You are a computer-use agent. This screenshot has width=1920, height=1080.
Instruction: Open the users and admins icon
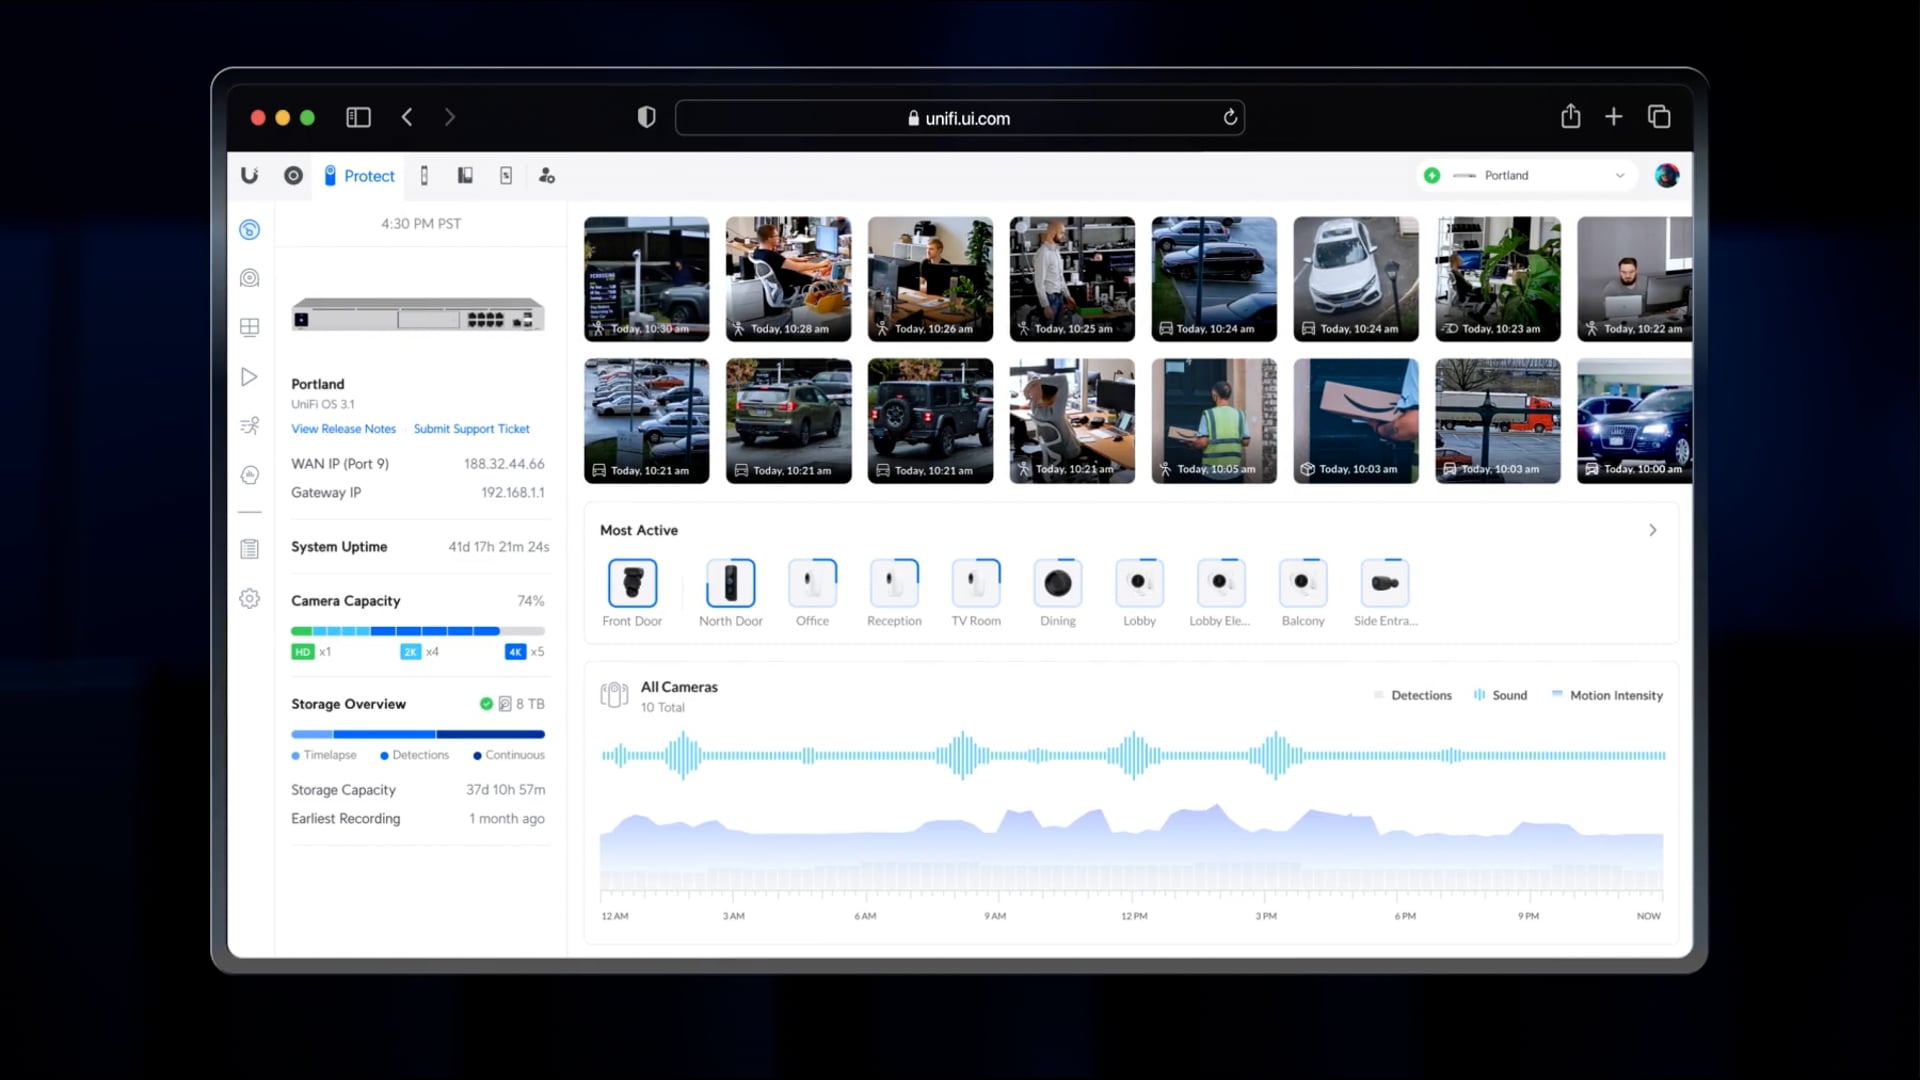(x=546, y=176)
